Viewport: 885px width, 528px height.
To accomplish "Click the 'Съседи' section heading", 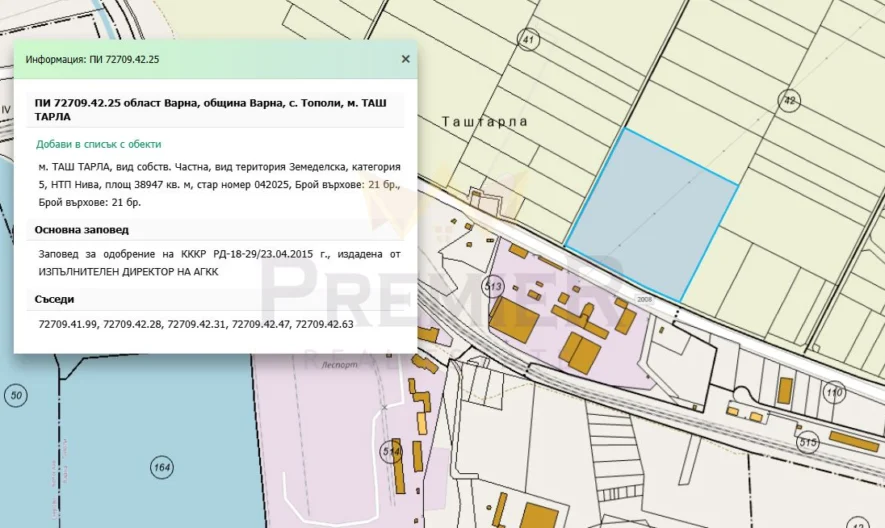I will coord(54,299).
